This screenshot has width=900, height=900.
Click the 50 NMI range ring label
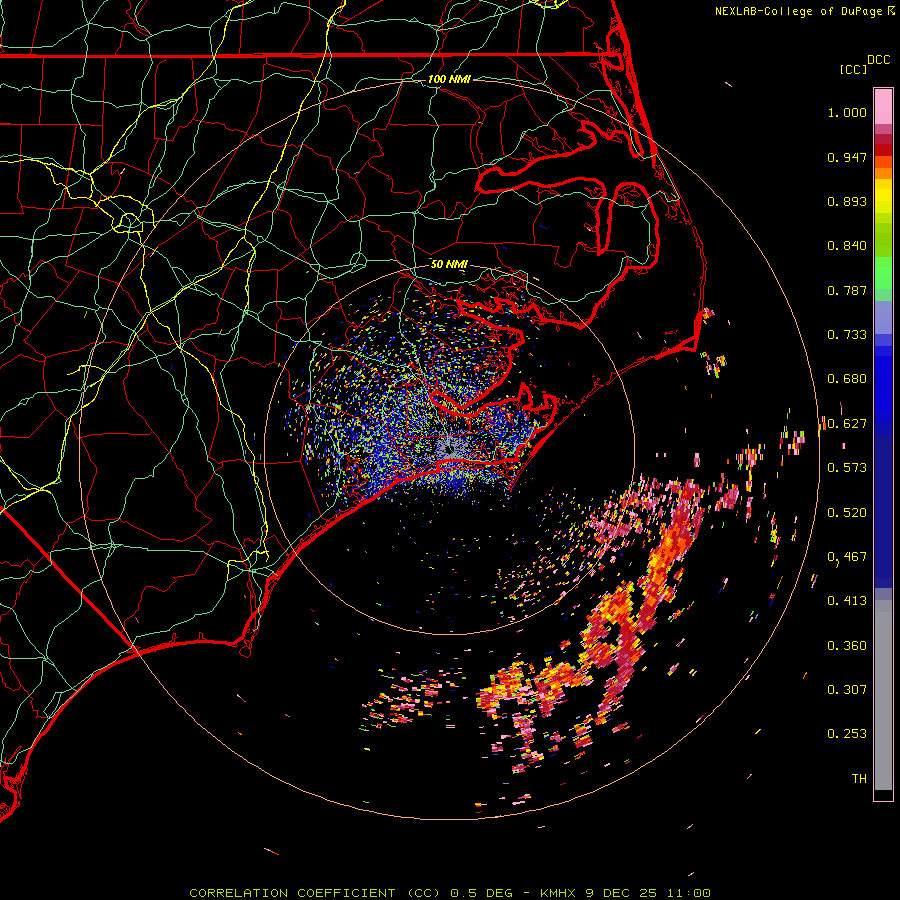coord(449,265)
